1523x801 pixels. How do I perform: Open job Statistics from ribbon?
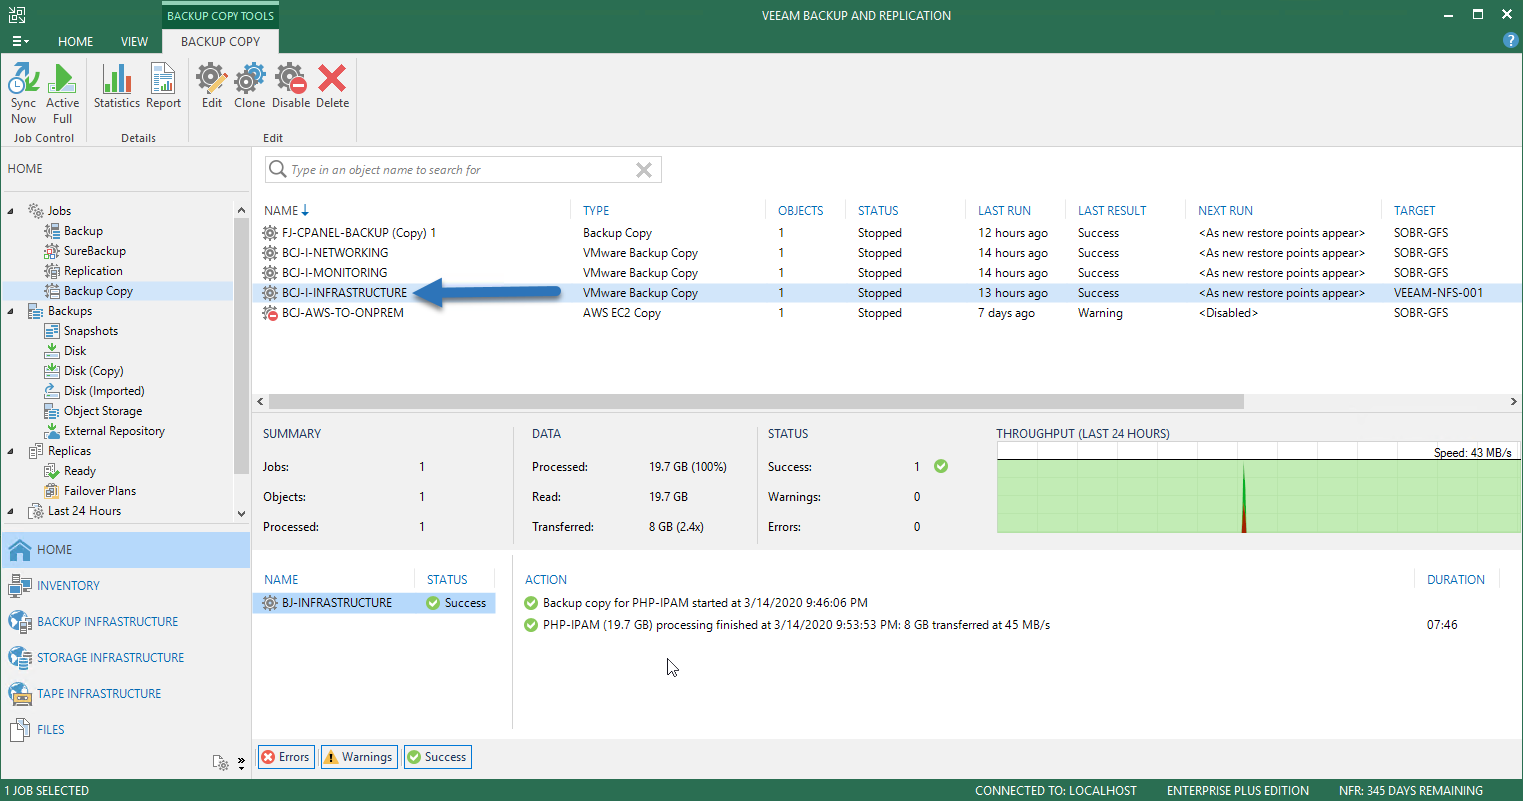(x=117, y=87)
